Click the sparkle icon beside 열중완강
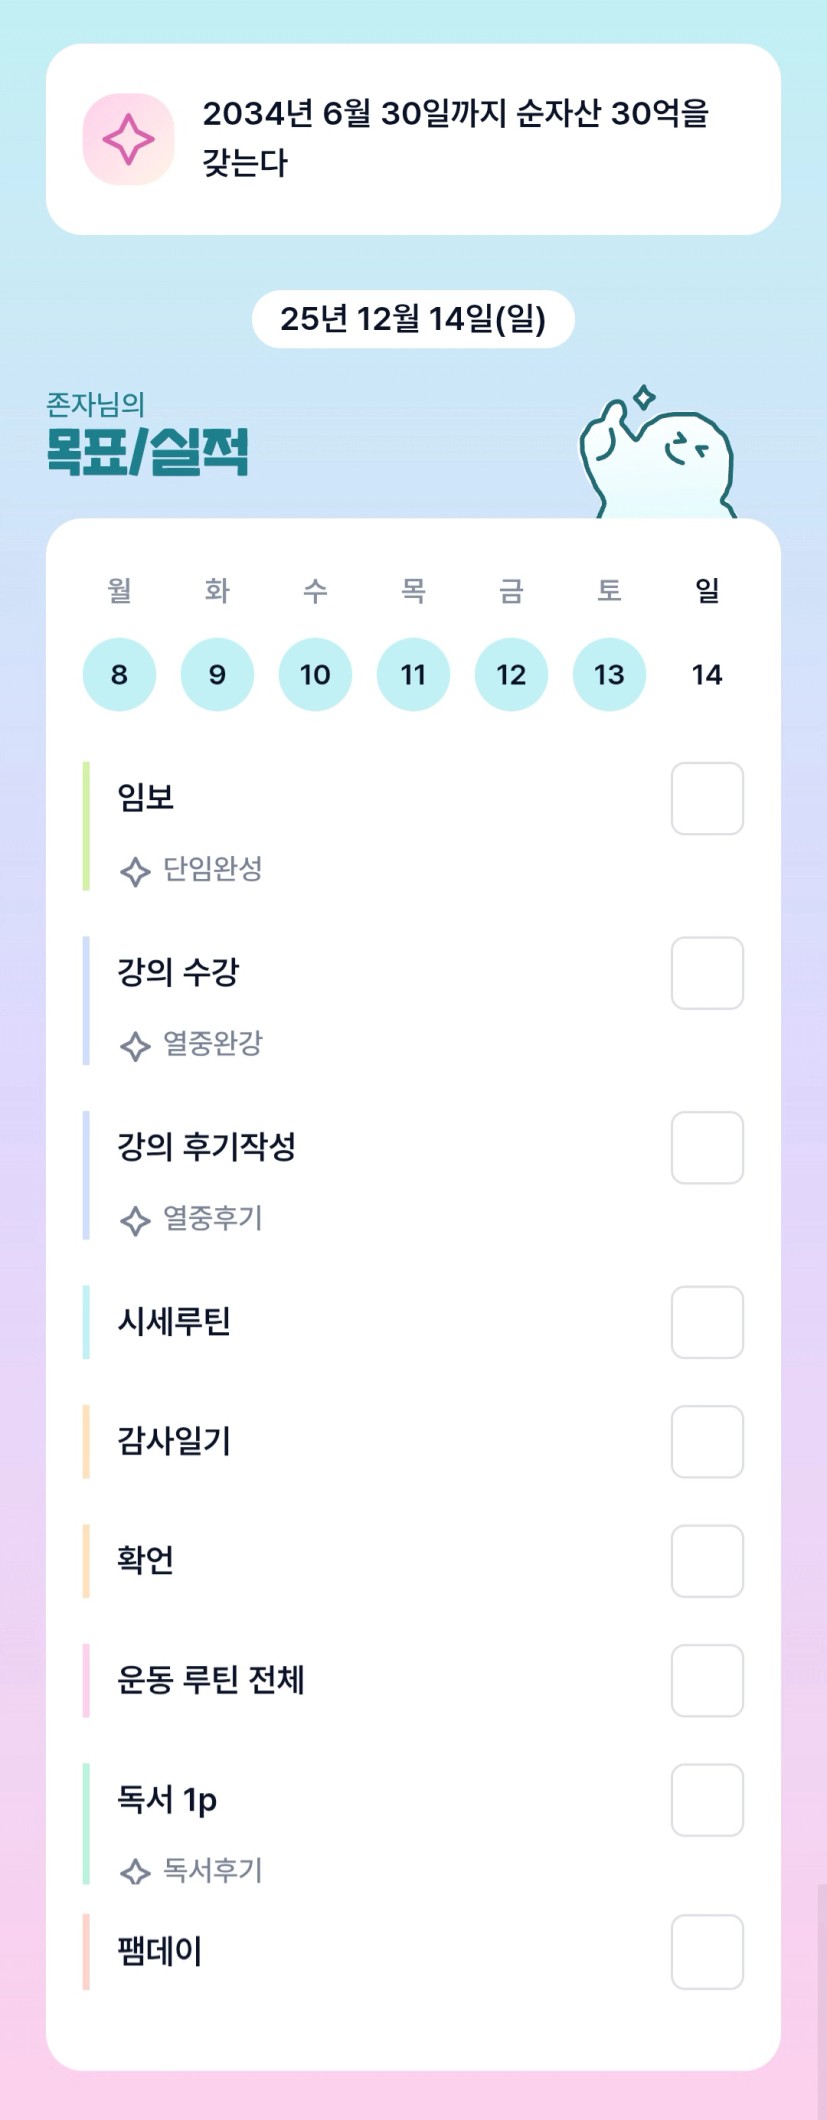Screen dimensions: 827x2120 [x=135, y=1046]
